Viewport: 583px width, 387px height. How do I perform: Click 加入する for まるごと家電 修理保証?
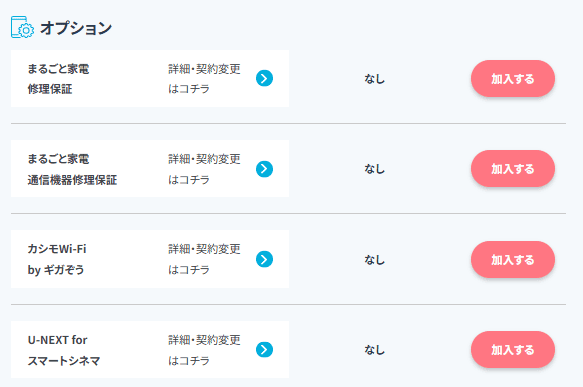coord(513,78)
